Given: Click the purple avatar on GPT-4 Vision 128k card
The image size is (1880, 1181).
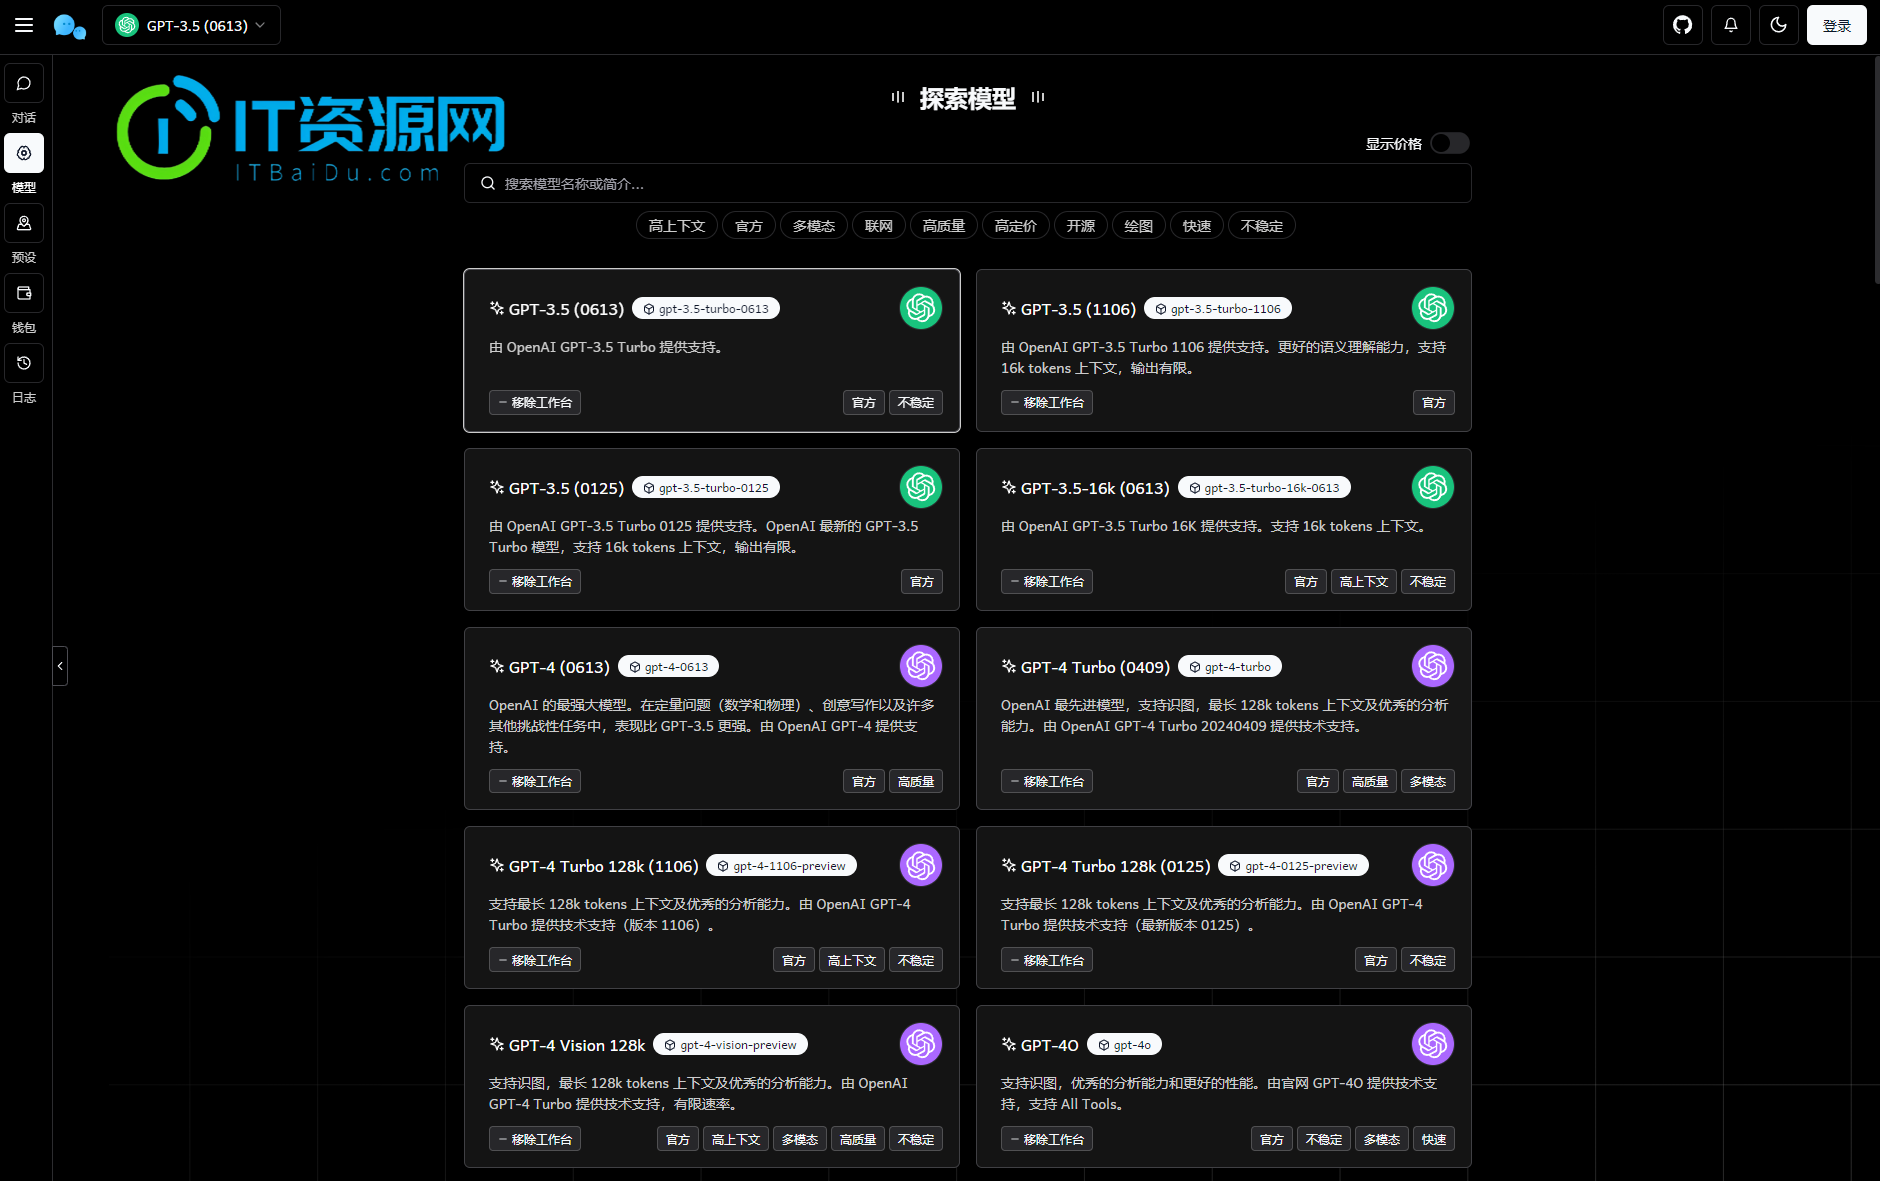Looking at the screenshot, I should [921, 1044].
